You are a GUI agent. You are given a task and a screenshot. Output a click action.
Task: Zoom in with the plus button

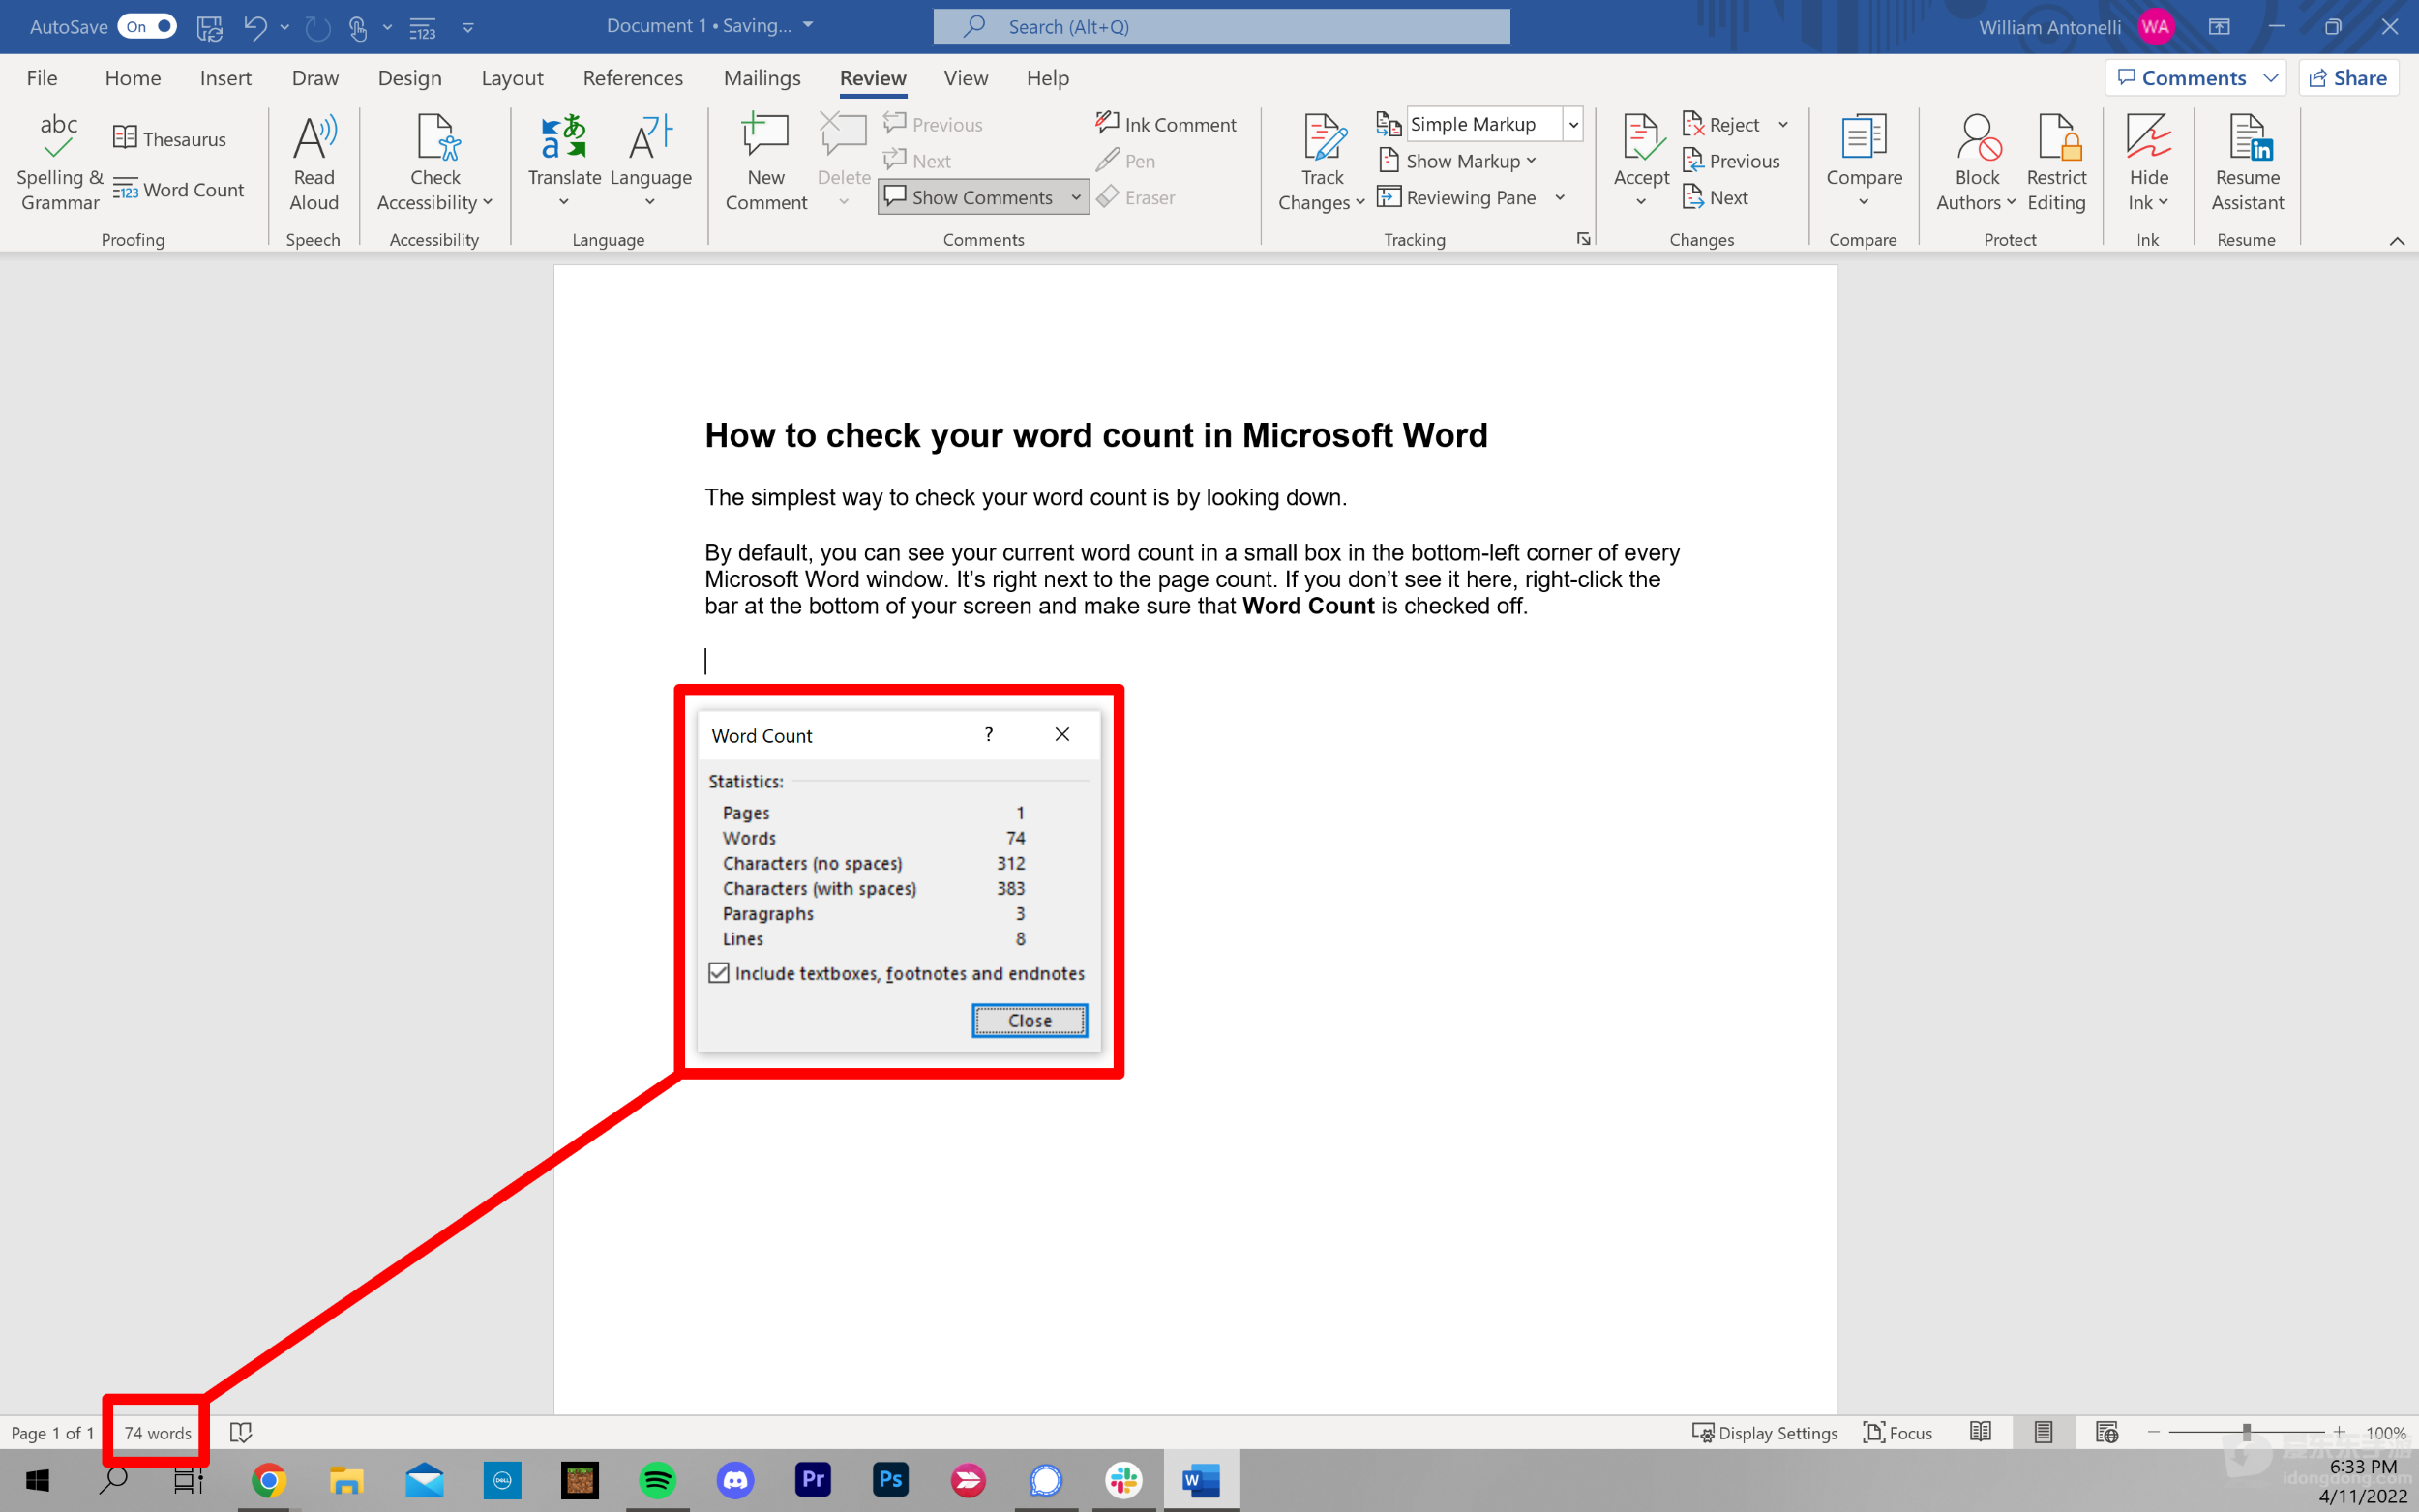pyautogui.click(x=2339, y=1432)
